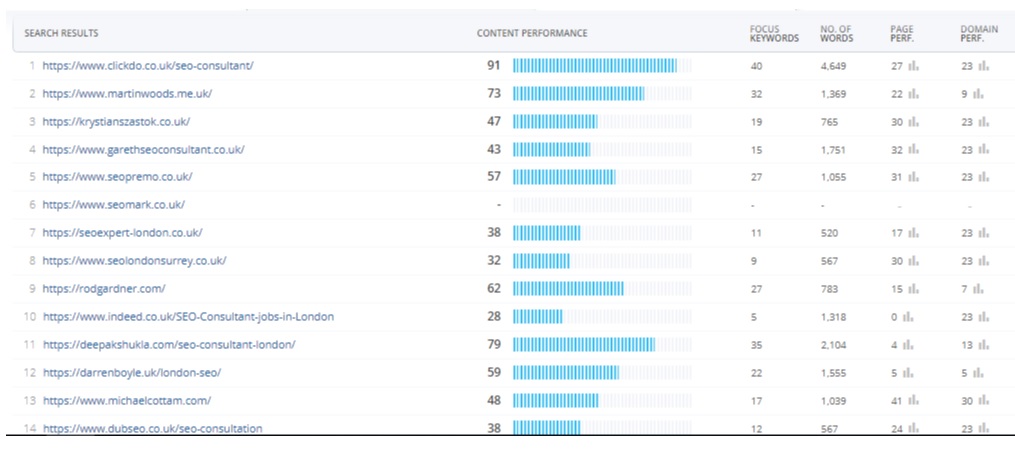Click domain perf chart icon for michaelcottam row
The image size is (1015, 466).
(983, 401)
